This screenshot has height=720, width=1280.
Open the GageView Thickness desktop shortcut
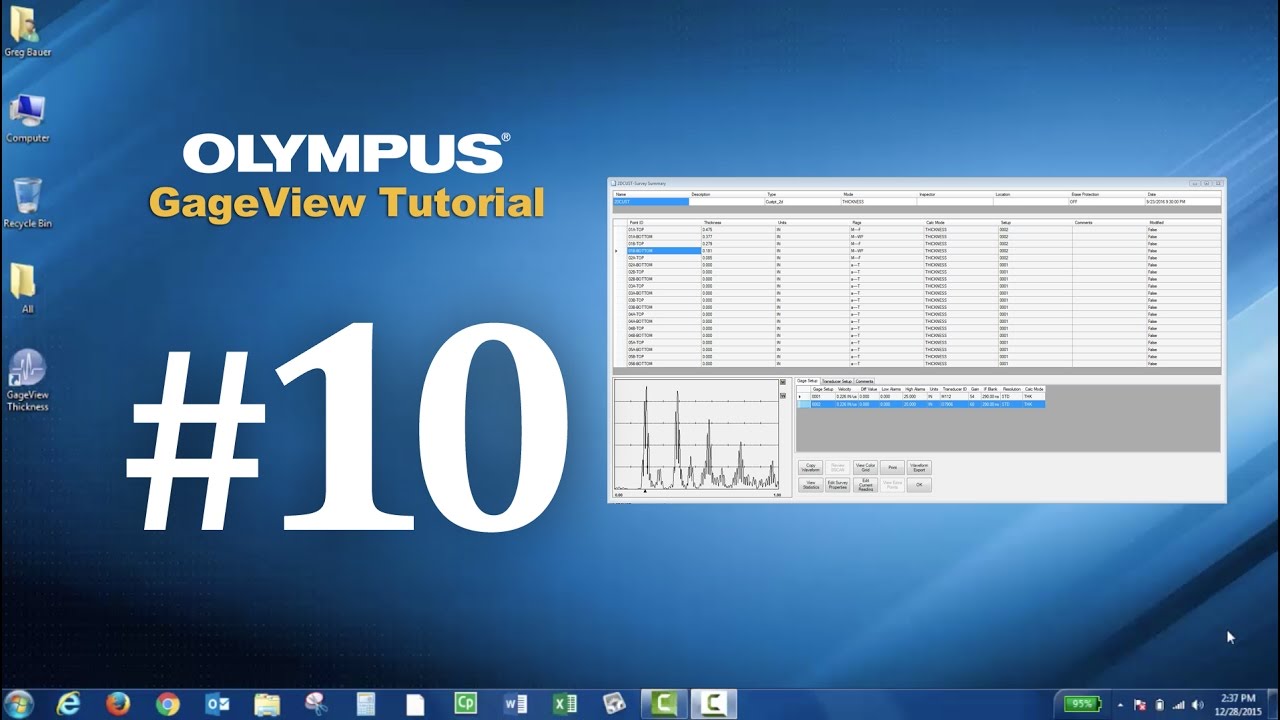[x=27, y=380]
